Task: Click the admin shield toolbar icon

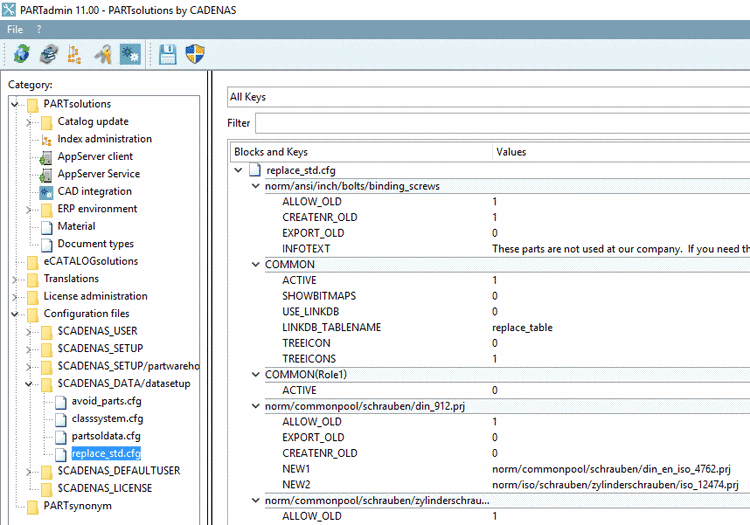Action: point(196,55)
